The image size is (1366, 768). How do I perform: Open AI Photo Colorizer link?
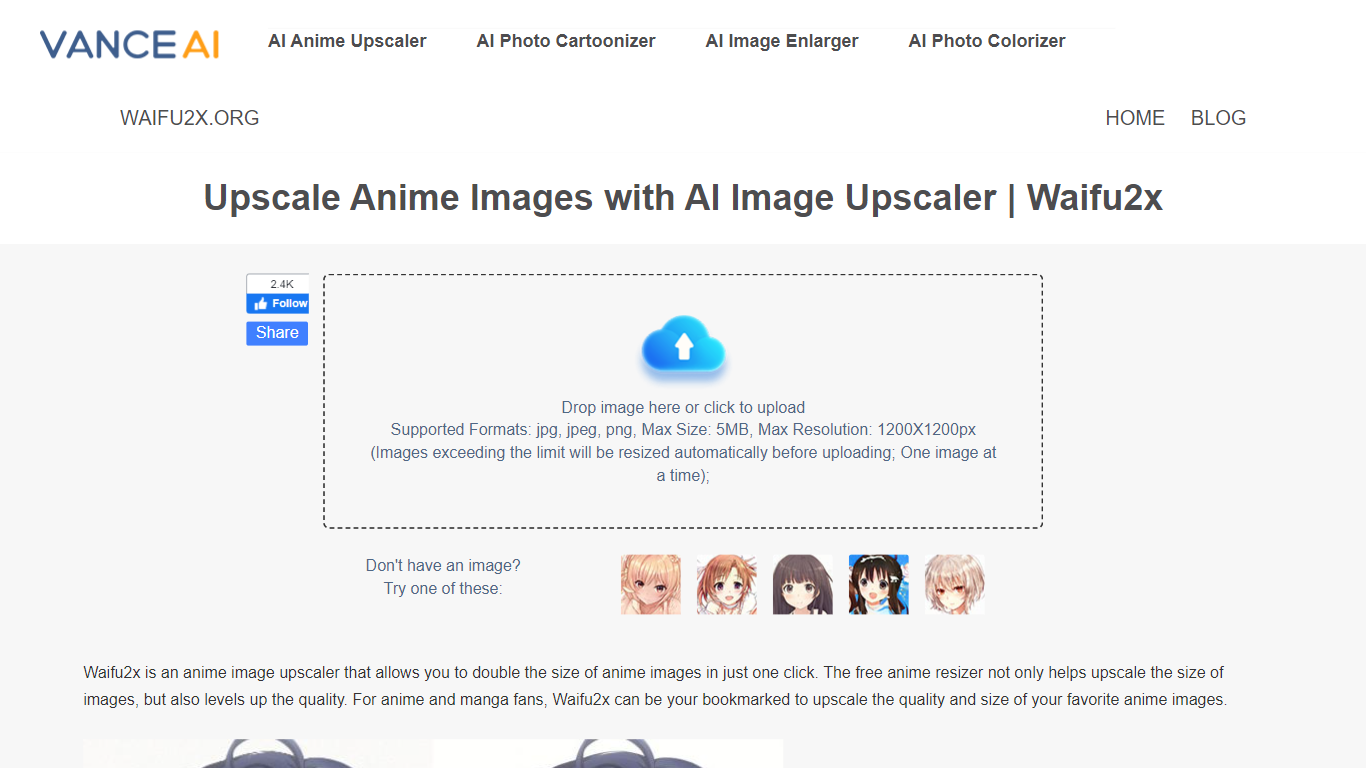(x=987, y=41)
